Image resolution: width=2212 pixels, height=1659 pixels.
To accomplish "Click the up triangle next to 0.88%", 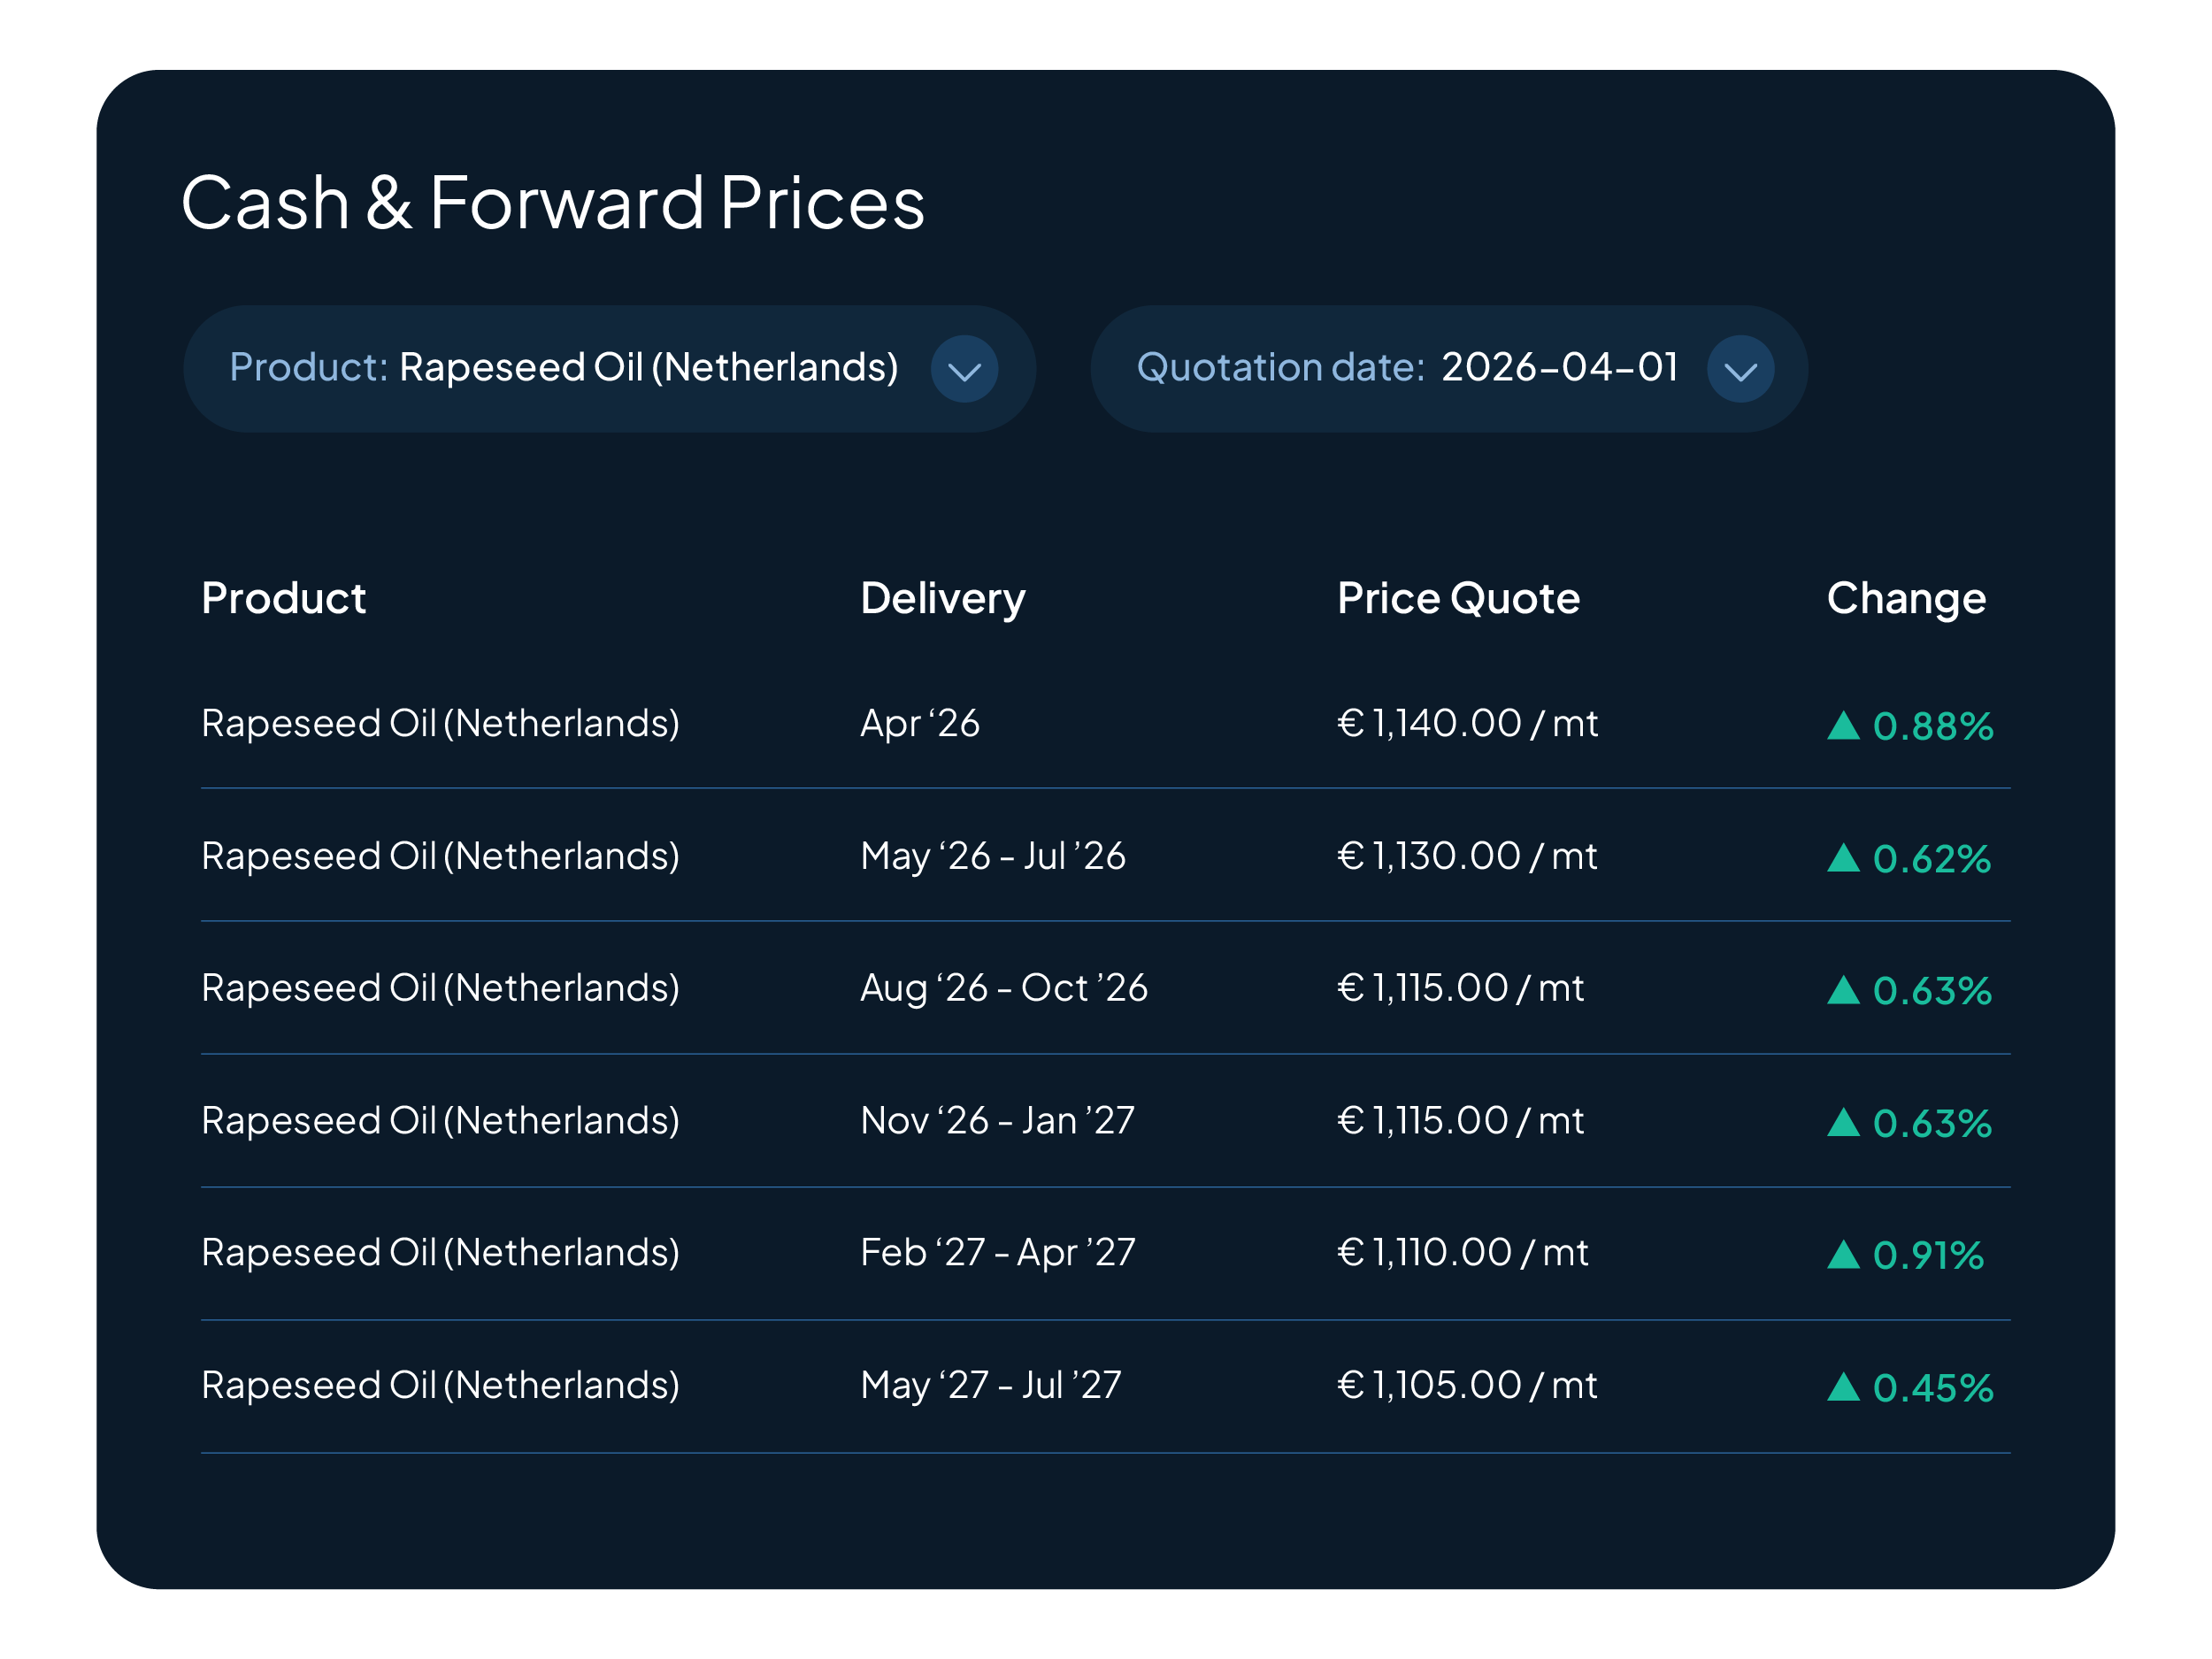I will [x=1843, y=726].
